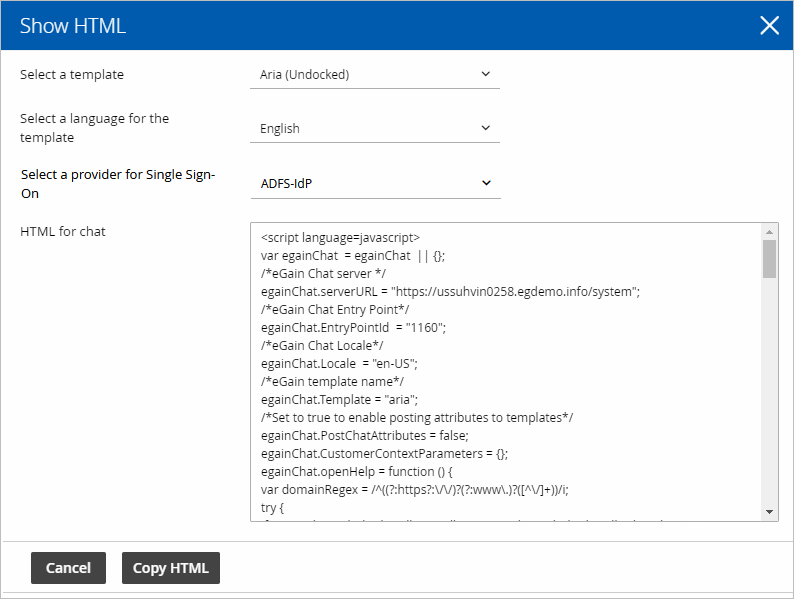Click the line 'egainChat.PostChatAttributes = false;'
The height and width of the screenshot is (599, 794).
point(365,435)
